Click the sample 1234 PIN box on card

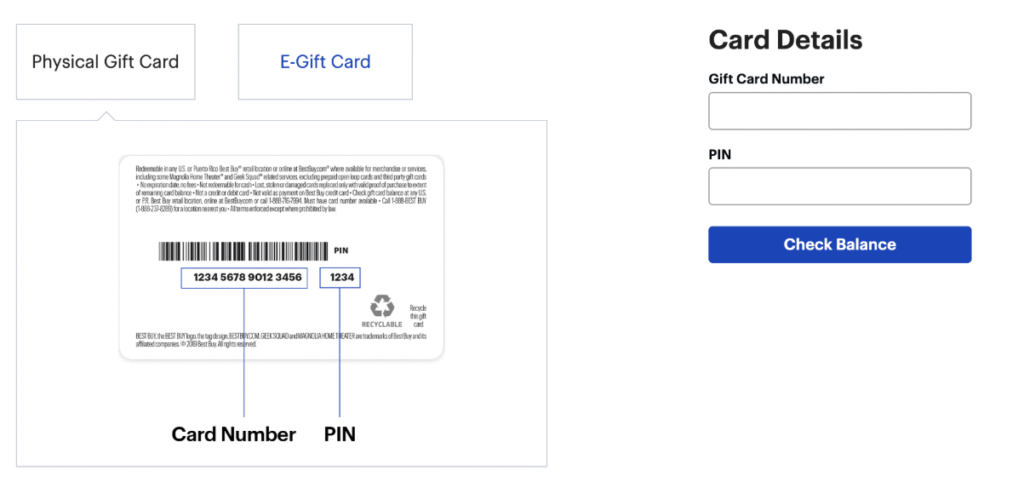coord(340,278)
